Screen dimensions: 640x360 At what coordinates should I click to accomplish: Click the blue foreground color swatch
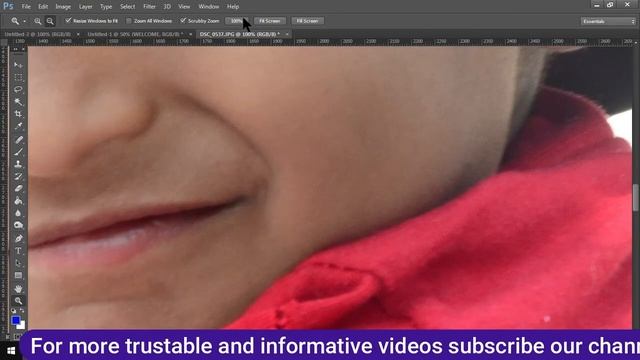coord(16,320)
